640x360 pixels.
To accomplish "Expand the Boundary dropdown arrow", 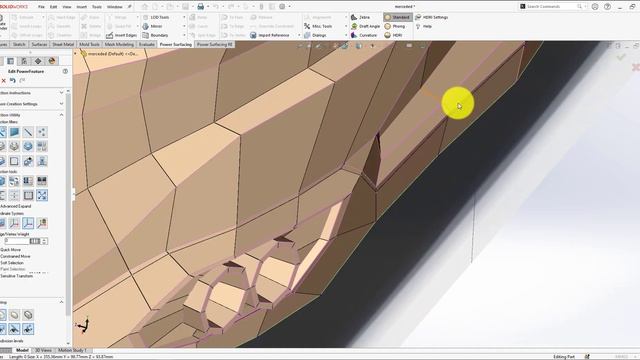I will tap(184, 35).
